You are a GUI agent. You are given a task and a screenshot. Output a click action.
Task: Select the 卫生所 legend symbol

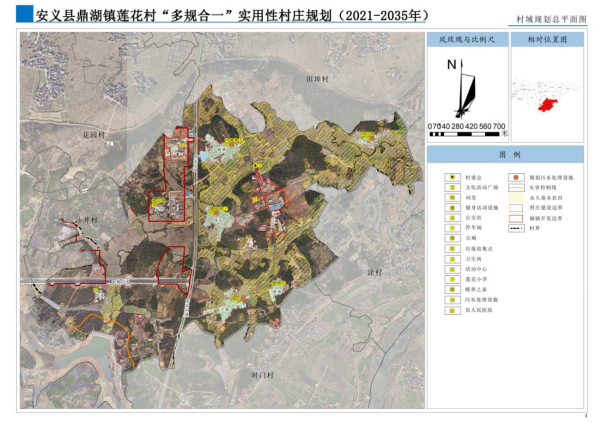point(453,259)
